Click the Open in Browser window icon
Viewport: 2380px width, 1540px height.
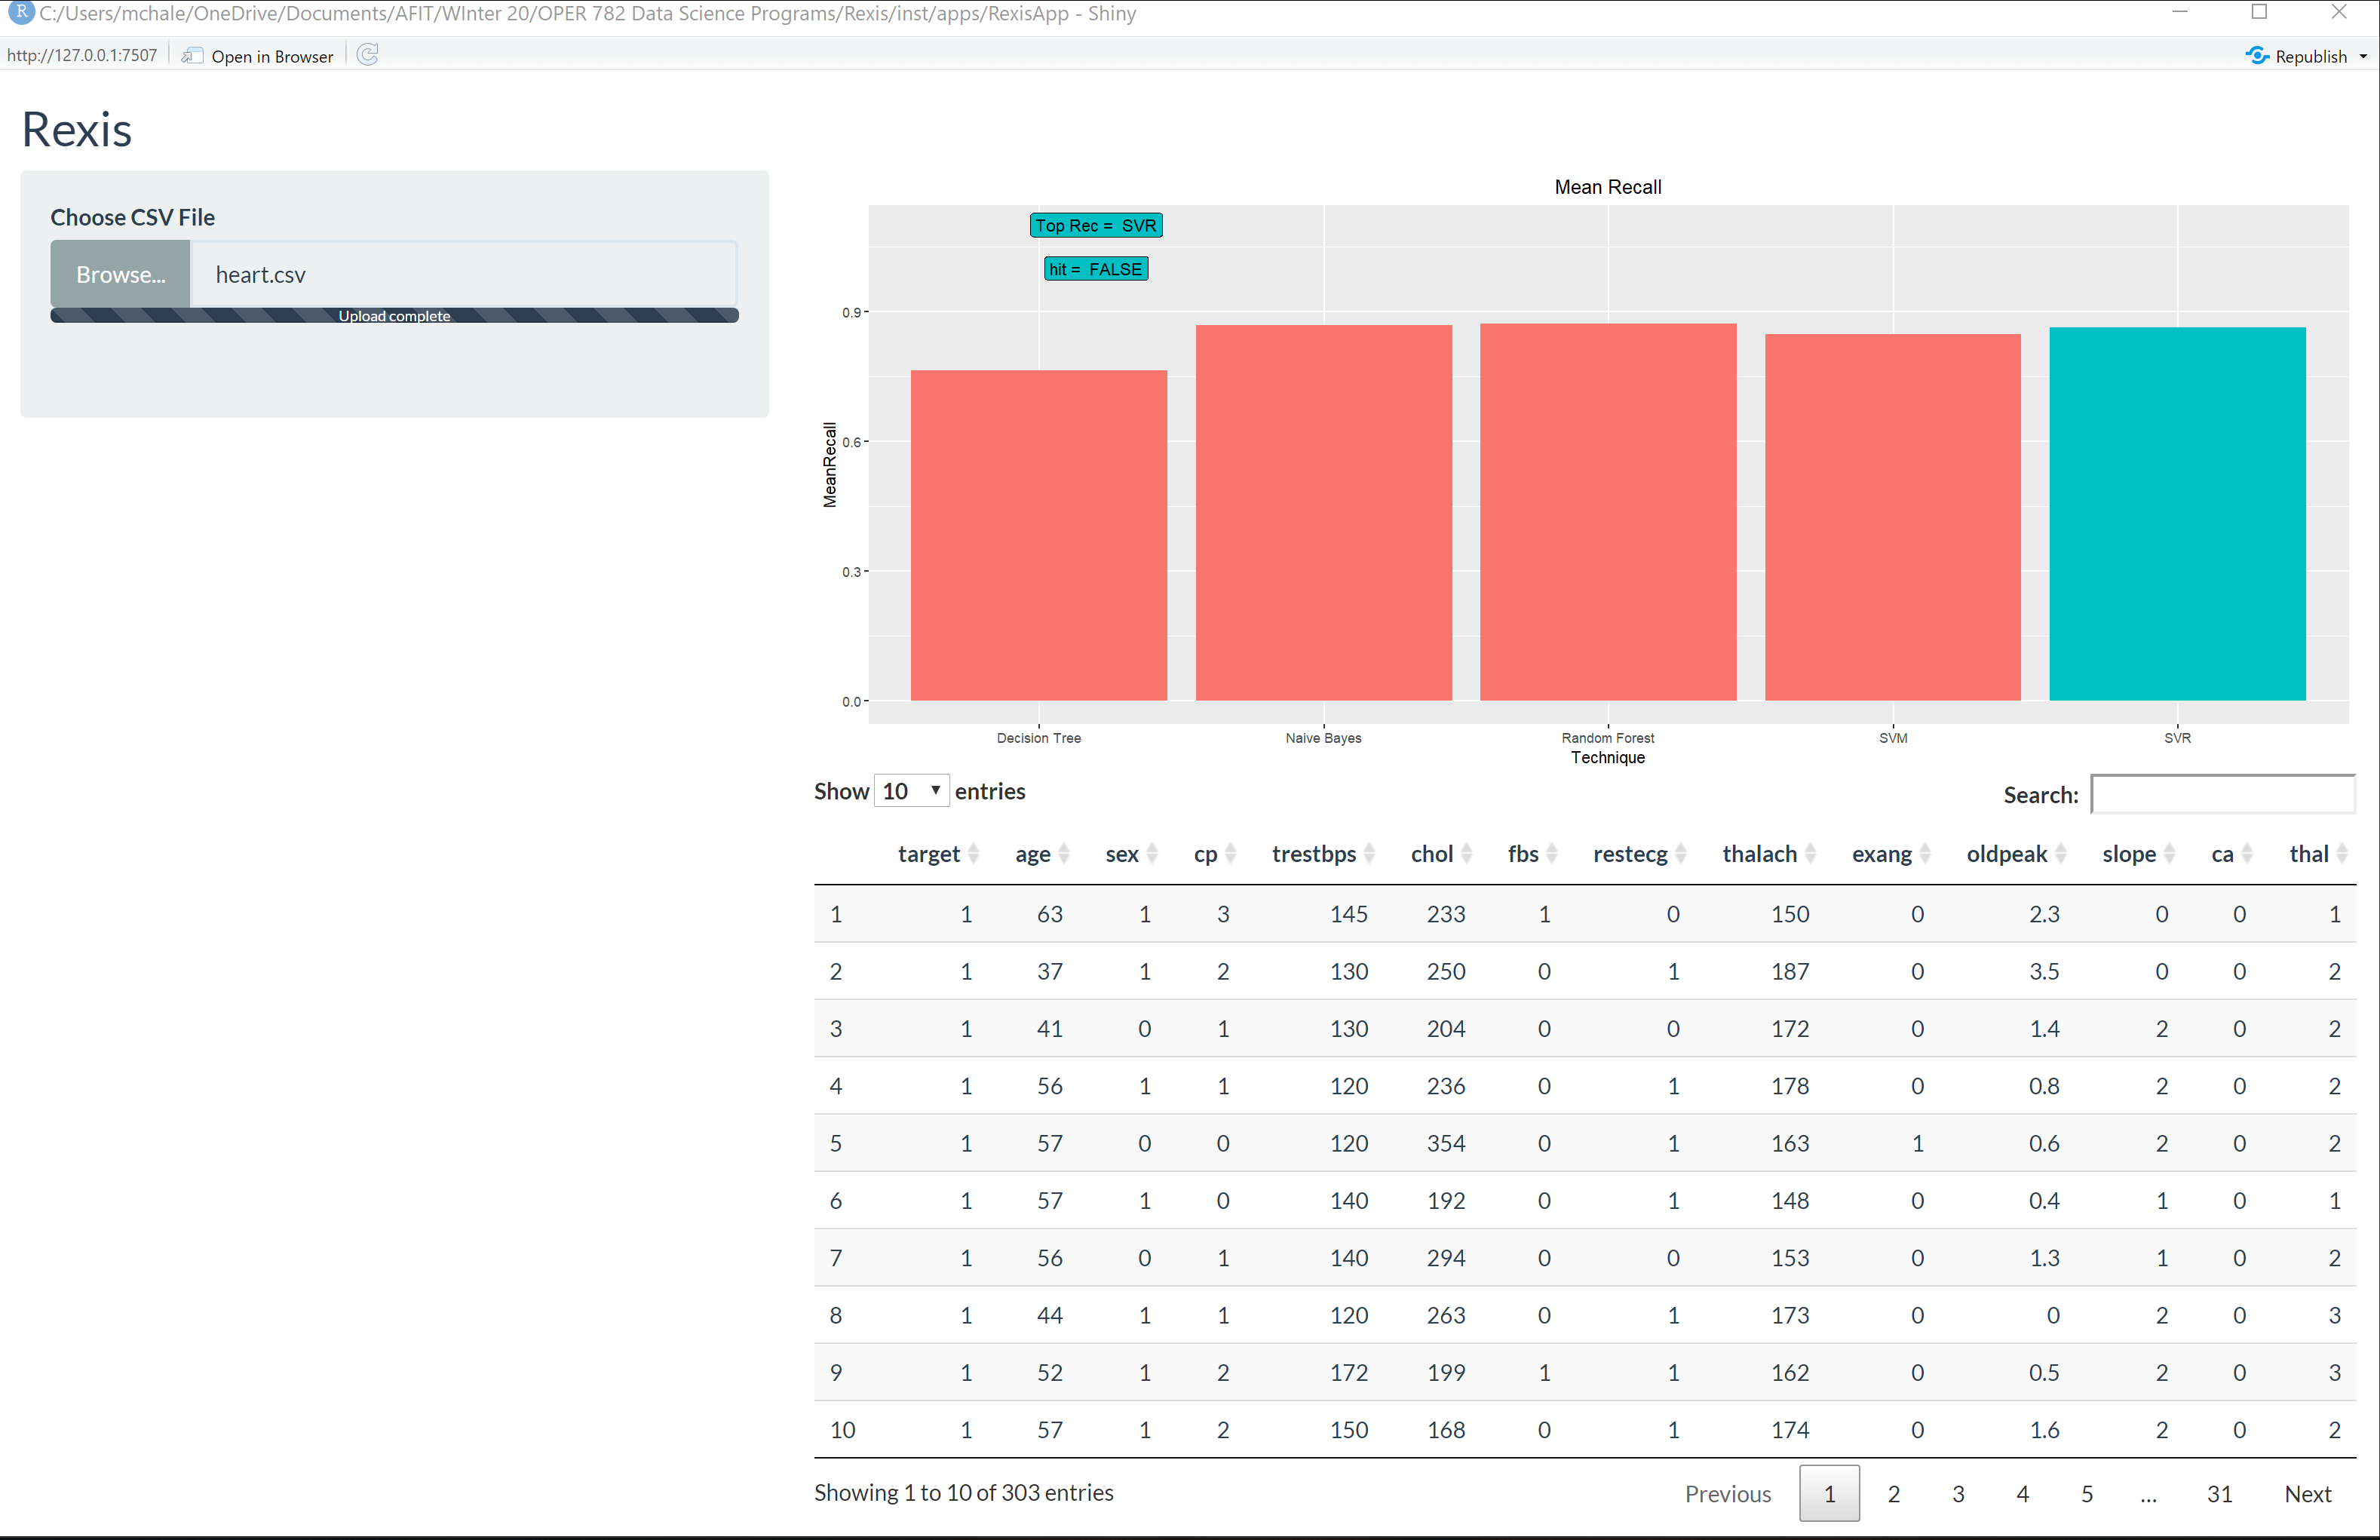click(x=192, y=56)
